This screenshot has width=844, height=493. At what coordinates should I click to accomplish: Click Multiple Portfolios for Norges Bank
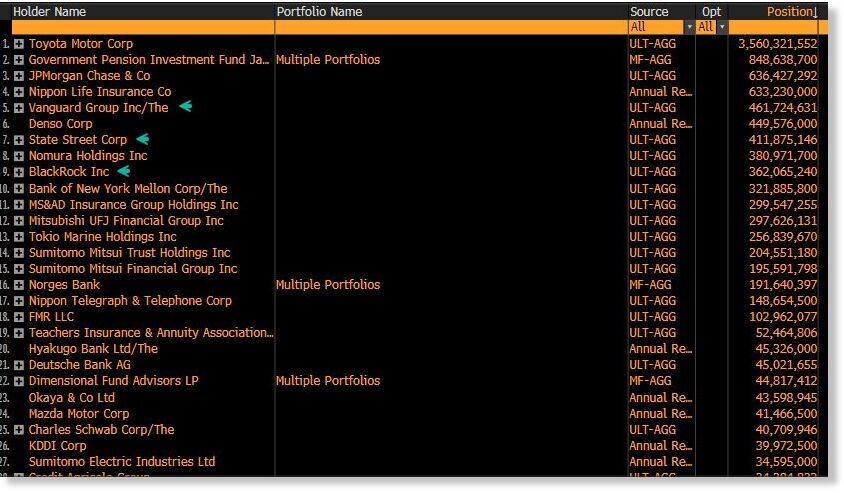pyautogui.click(x=328, y=285)
